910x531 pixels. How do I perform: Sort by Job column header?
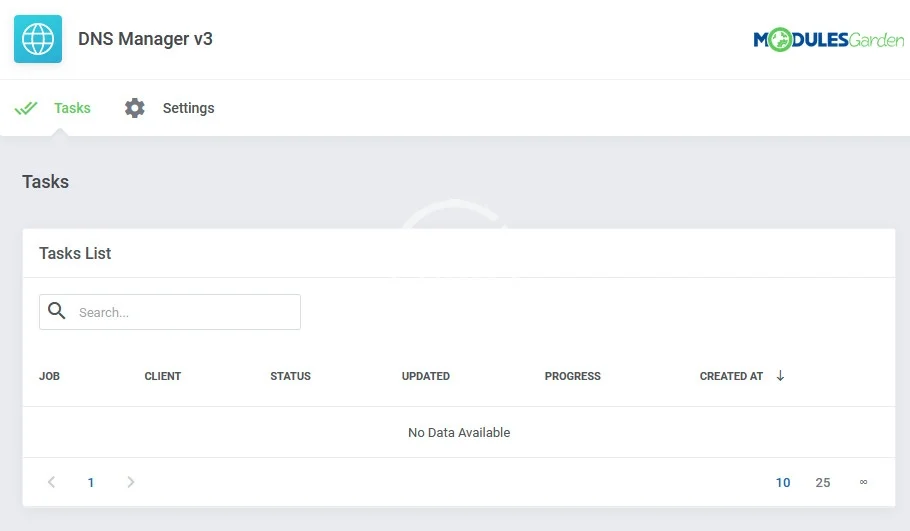click(x=49, y=376)
